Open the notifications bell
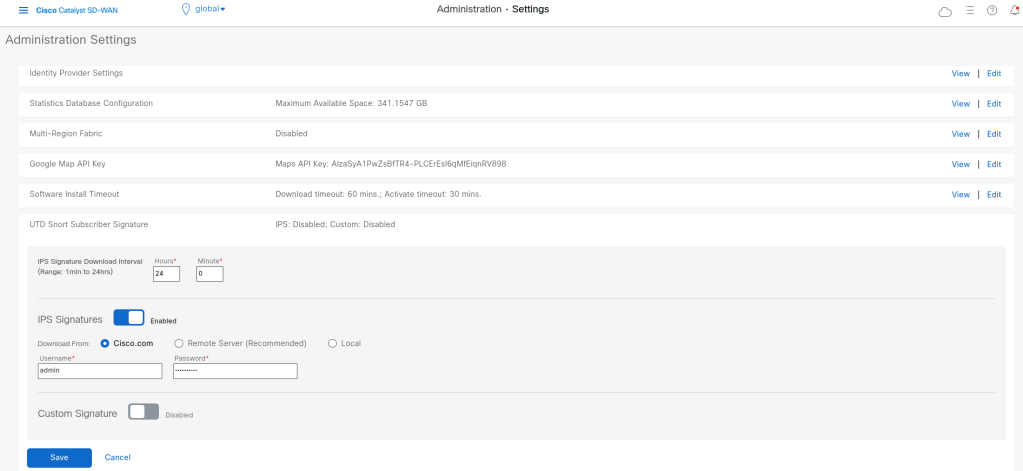 (x=1014, y=10)
